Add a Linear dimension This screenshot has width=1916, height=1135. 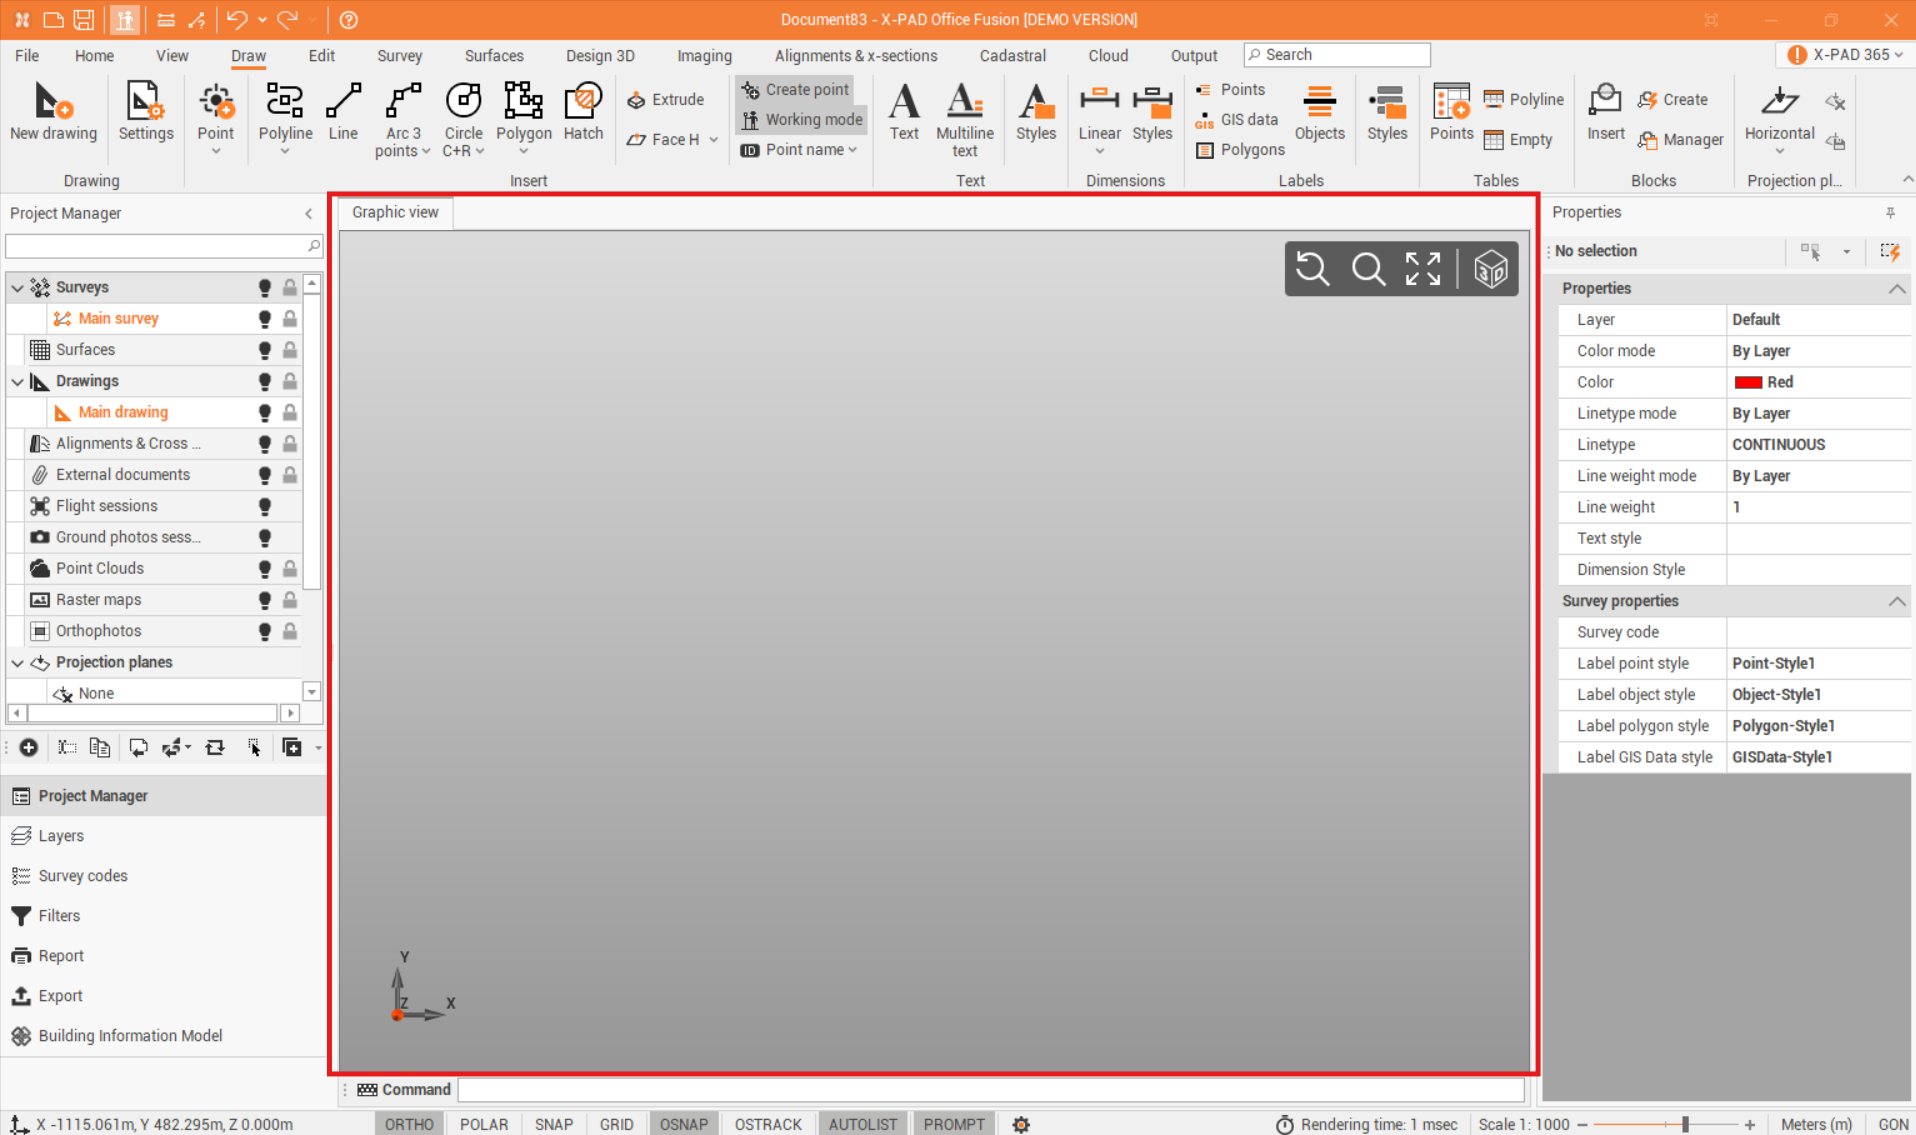[x=1099, y=112]
